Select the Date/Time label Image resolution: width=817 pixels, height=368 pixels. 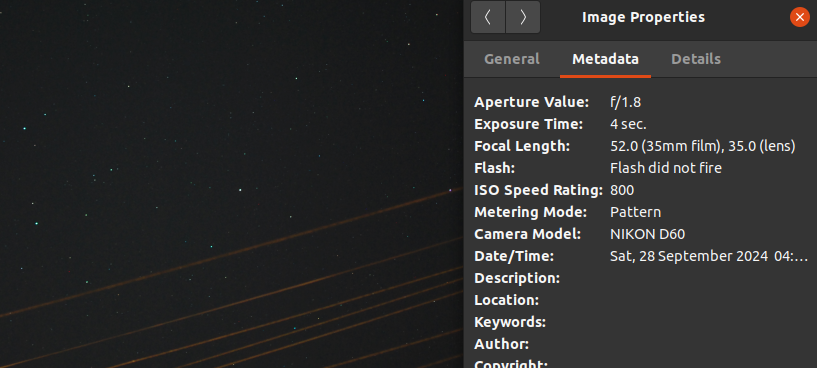click(x=514, y=256)
